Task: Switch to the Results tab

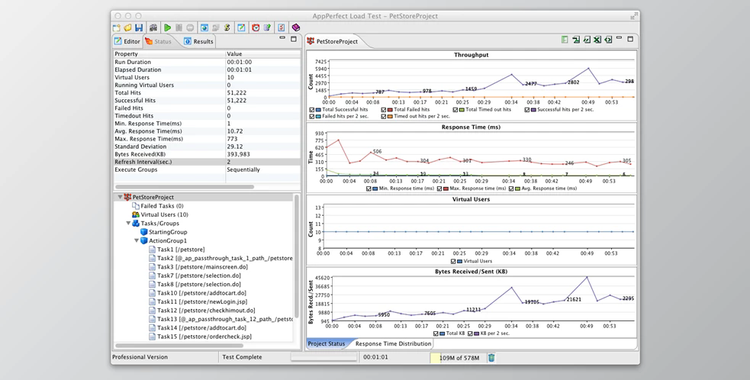Action: point(199,41)
